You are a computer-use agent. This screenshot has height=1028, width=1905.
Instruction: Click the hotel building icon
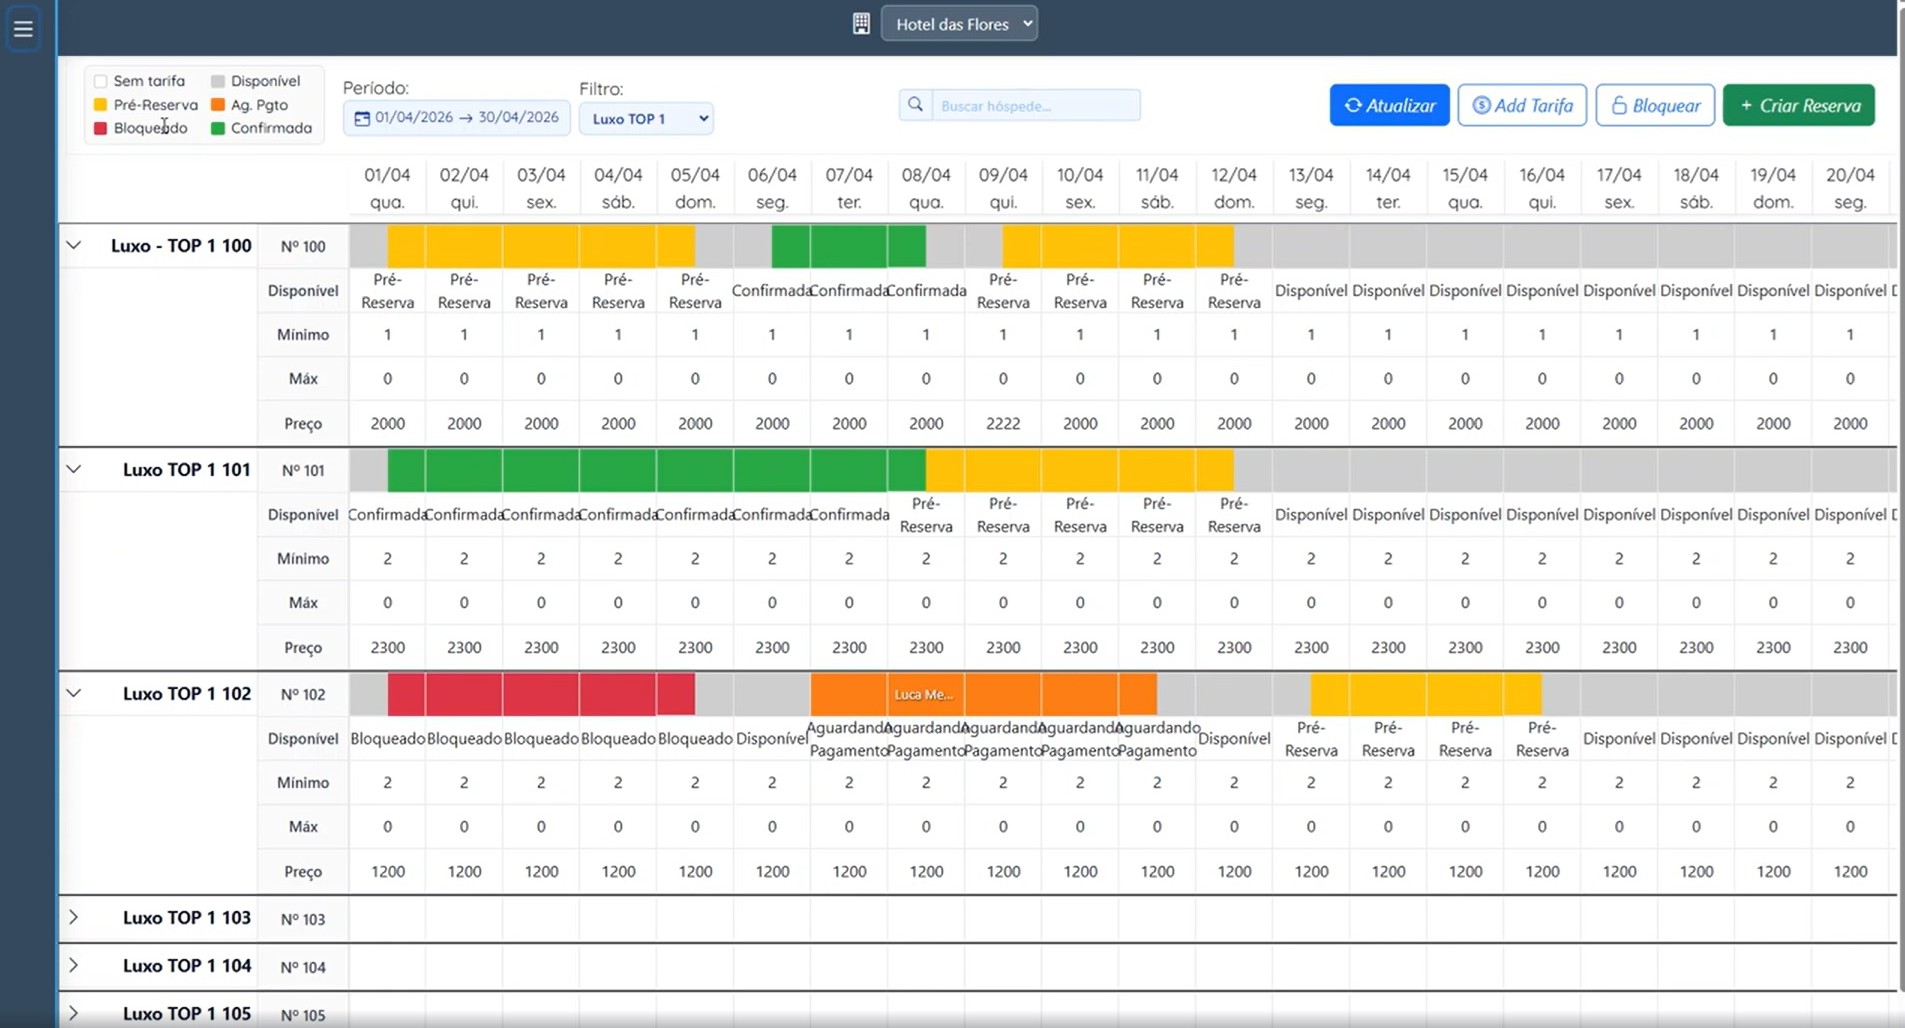[861, 24]
